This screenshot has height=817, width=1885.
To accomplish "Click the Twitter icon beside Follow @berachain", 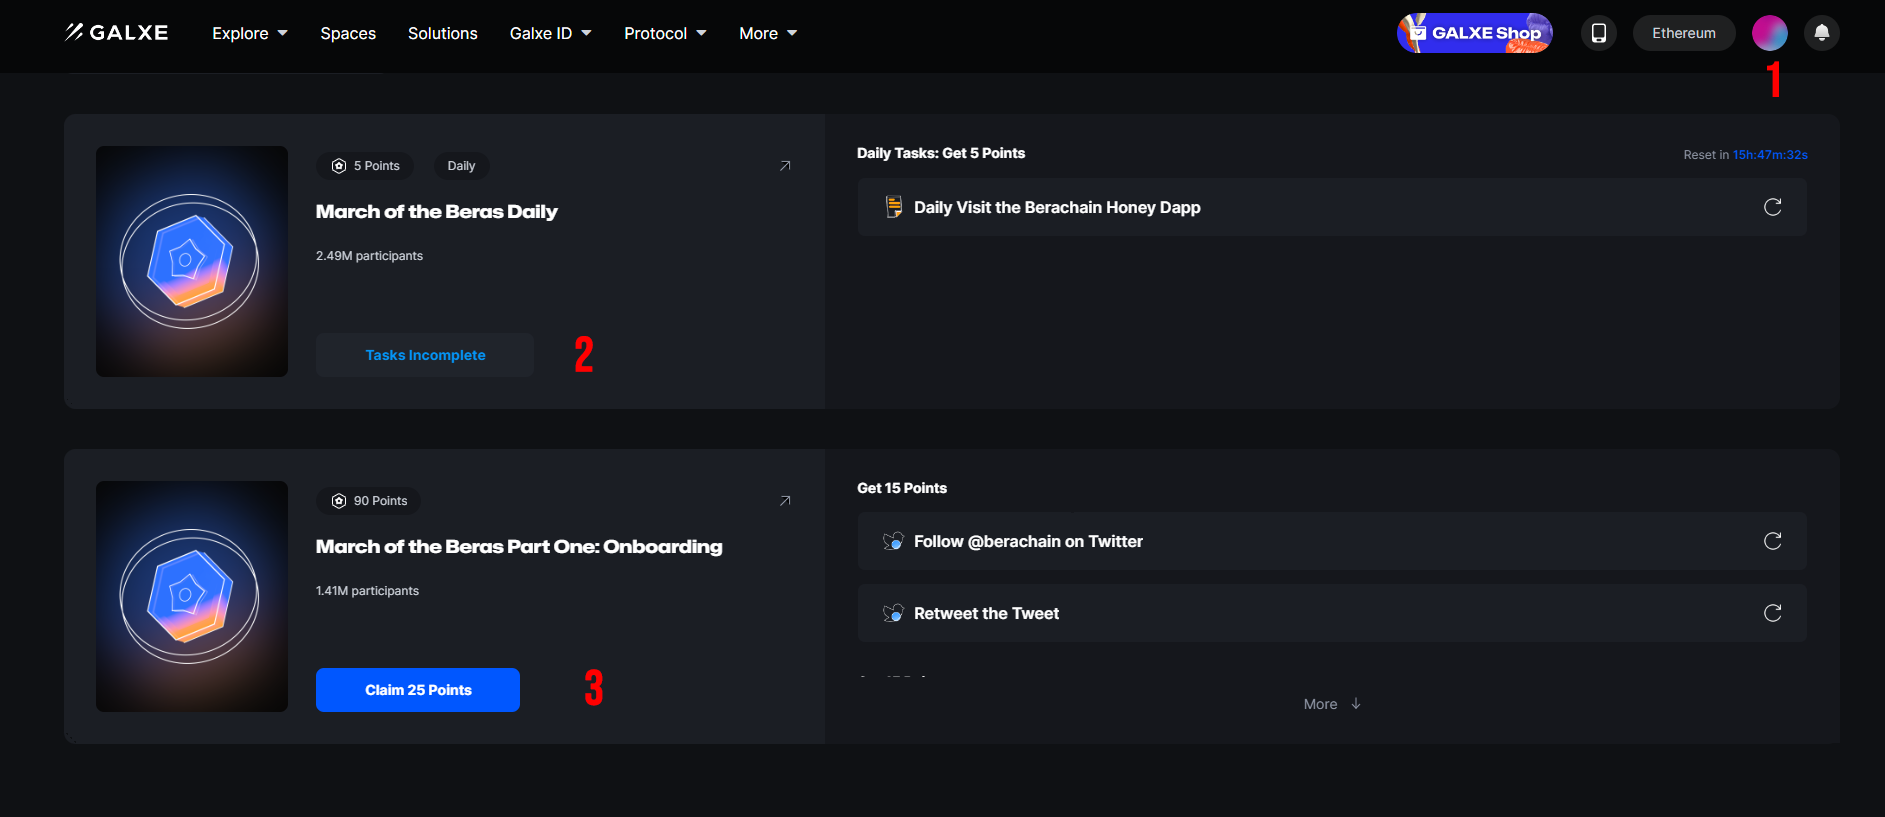I will (894, 541).
